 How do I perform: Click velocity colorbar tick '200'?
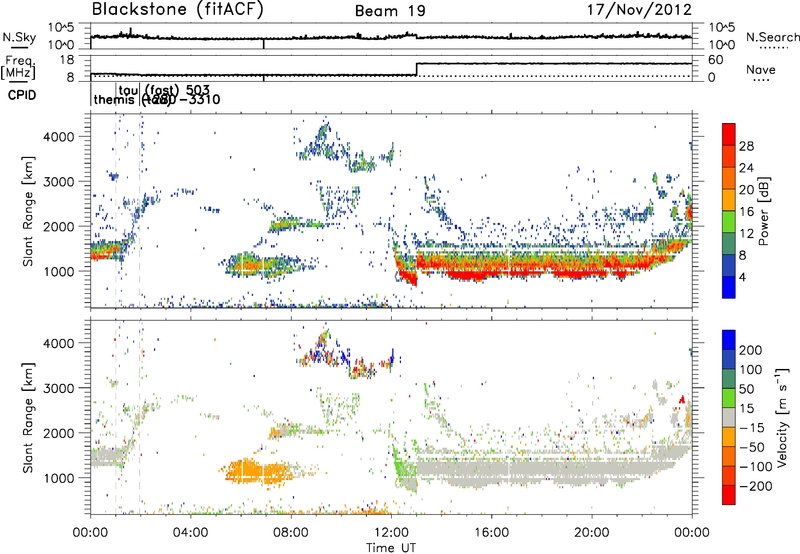751,350
